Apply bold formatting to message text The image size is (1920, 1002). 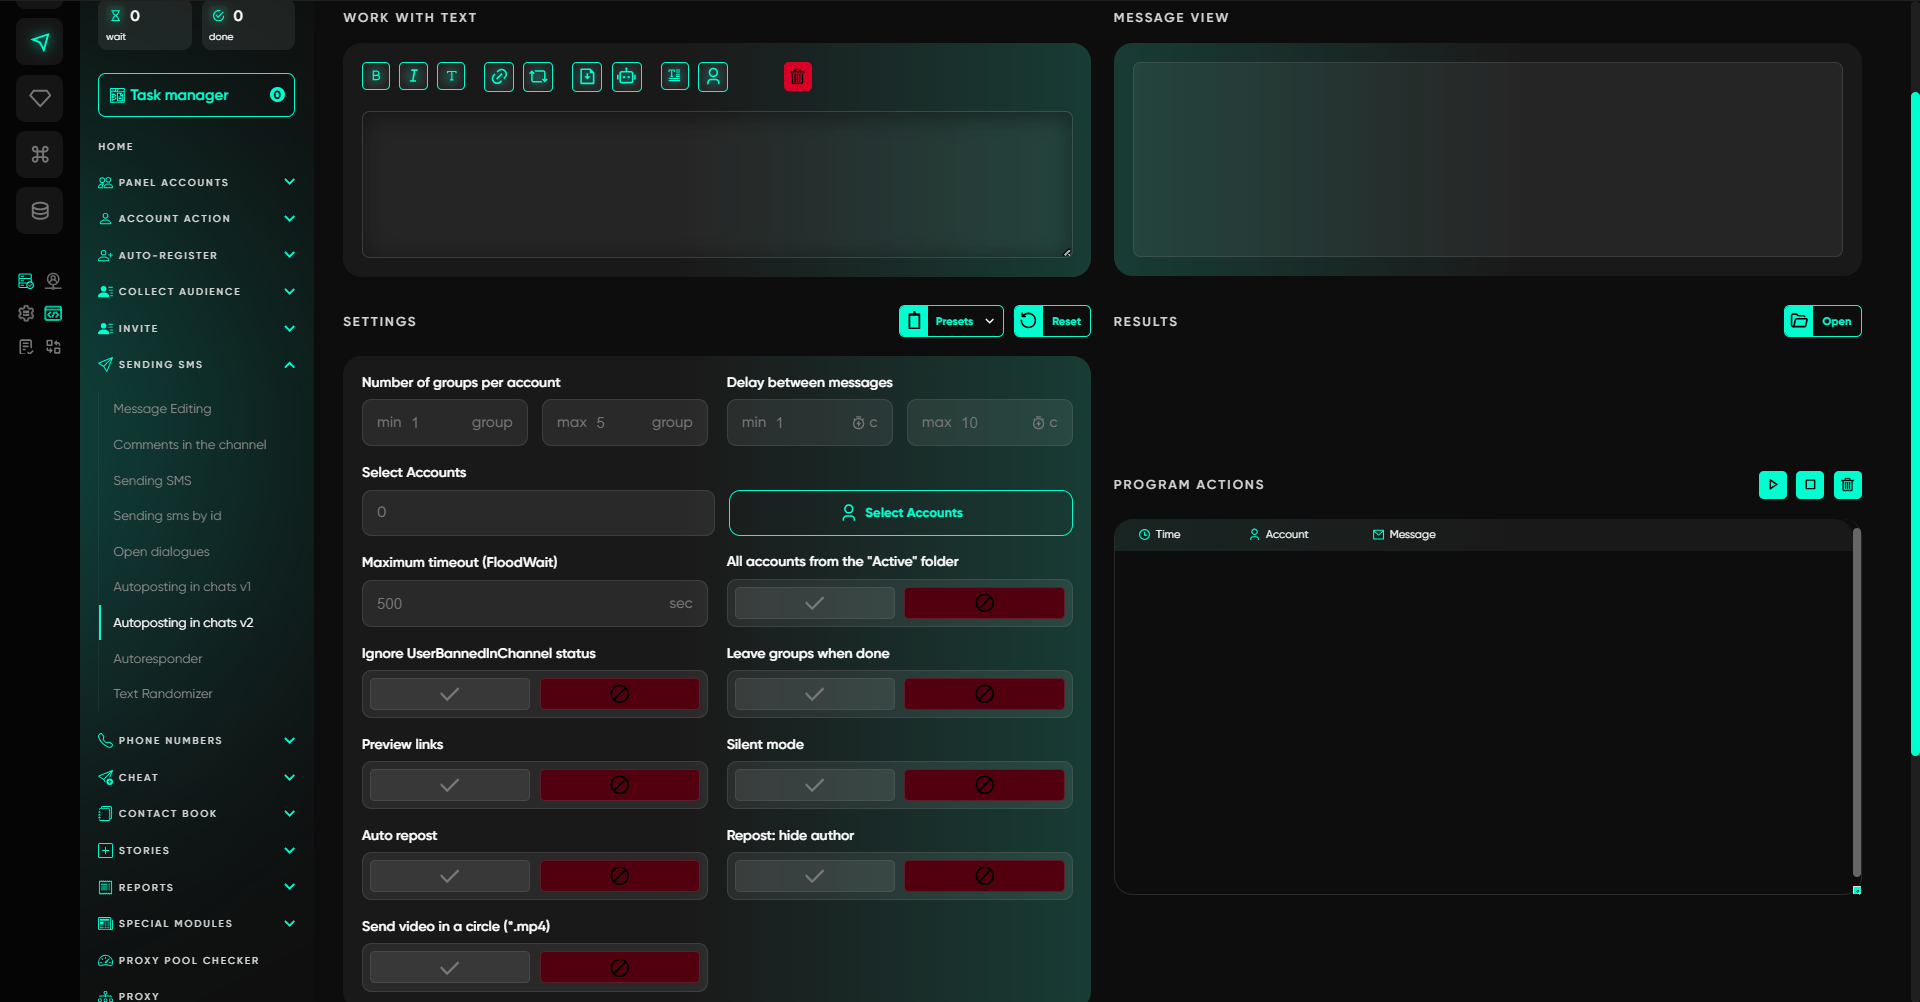coord(376,76)
